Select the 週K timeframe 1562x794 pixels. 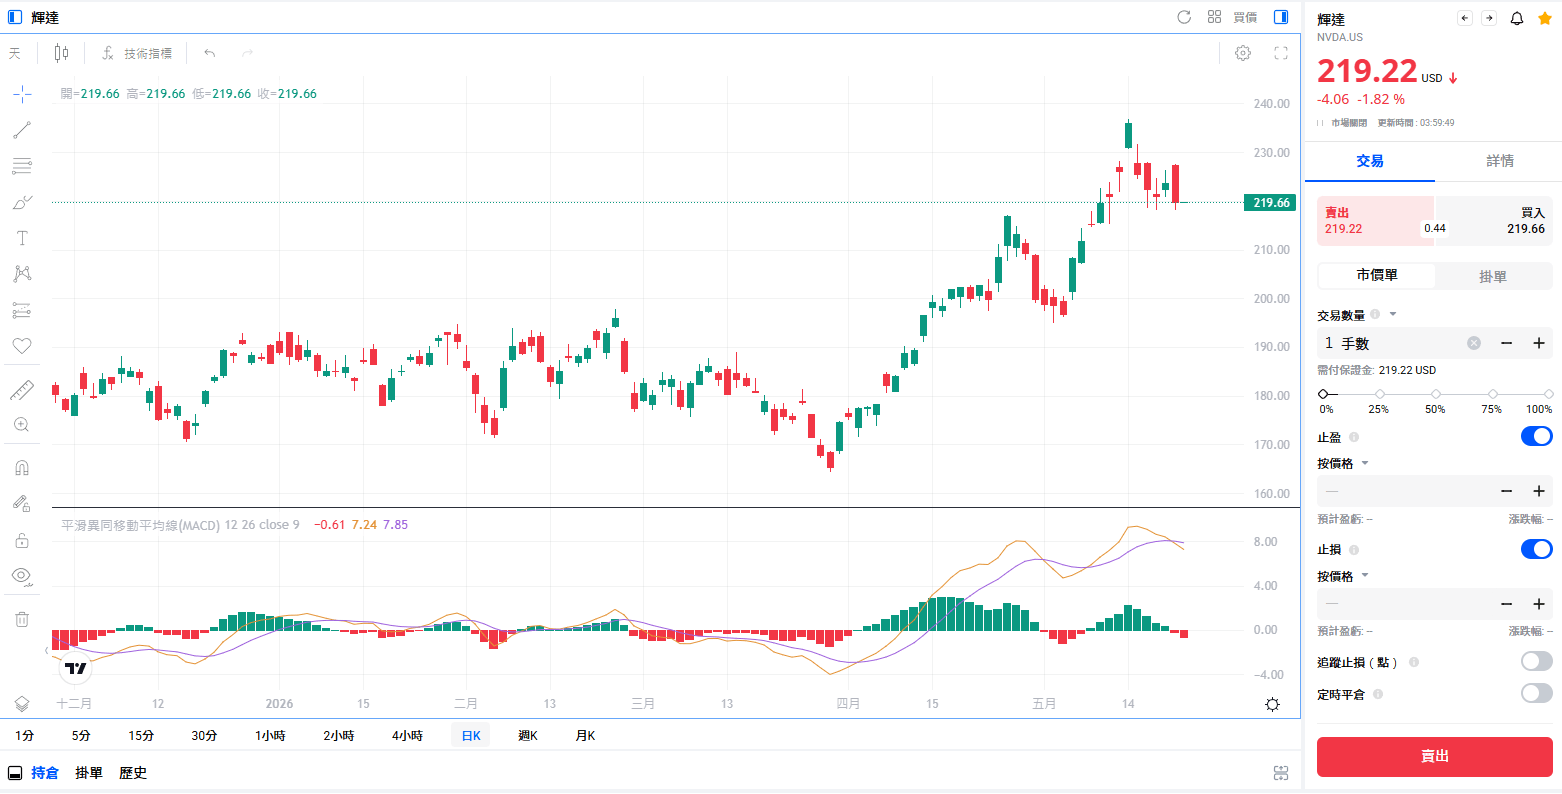coord(528,736)
